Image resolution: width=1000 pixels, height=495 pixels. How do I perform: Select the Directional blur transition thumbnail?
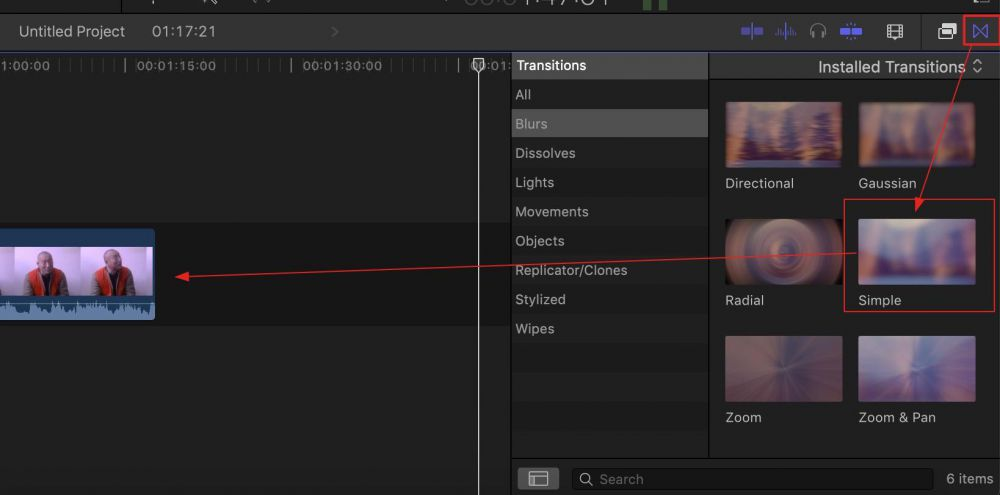(783, 135)
